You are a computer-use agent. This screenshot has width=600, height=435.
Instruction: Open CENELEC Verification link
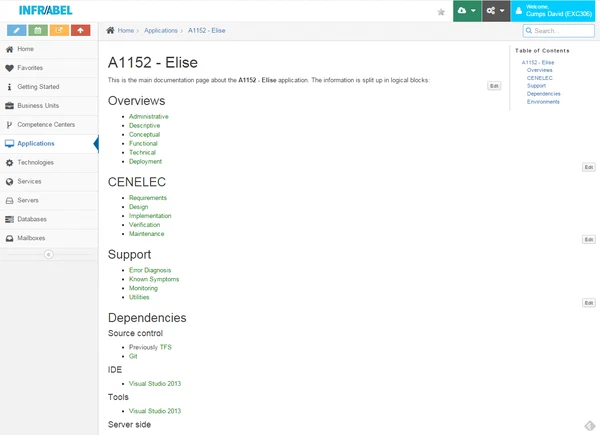click(144, 225)
